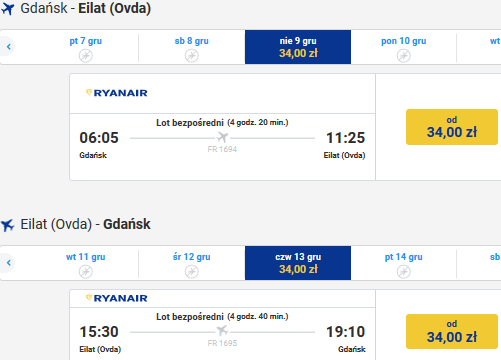Click the no-flight icon under pt 14 gru
The width and height of the screenshot is (501, 360).
click(x=404, y=272)
